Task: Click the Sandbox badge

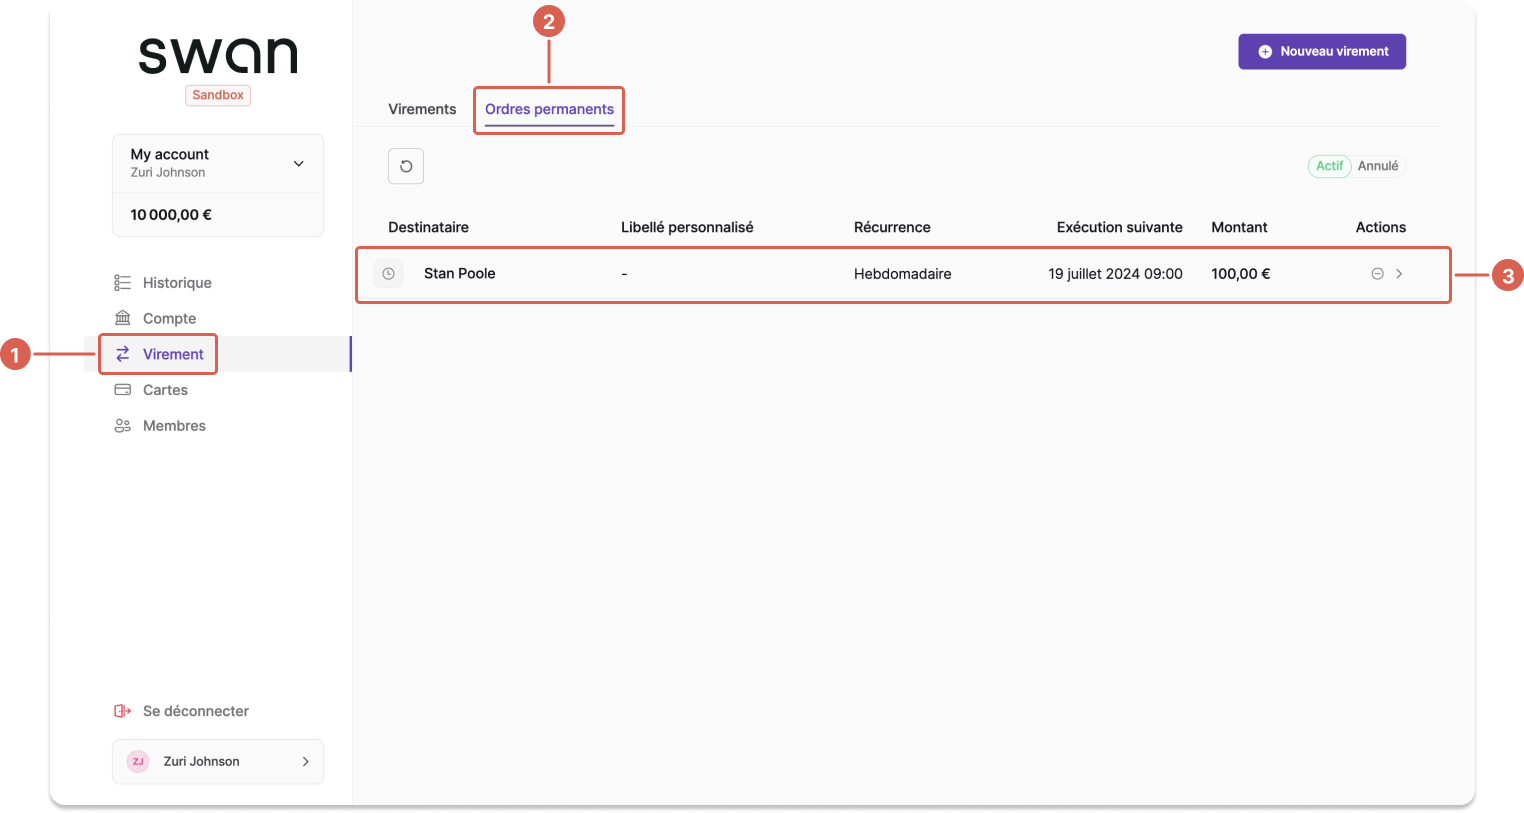Action: (x=218, y=95)
